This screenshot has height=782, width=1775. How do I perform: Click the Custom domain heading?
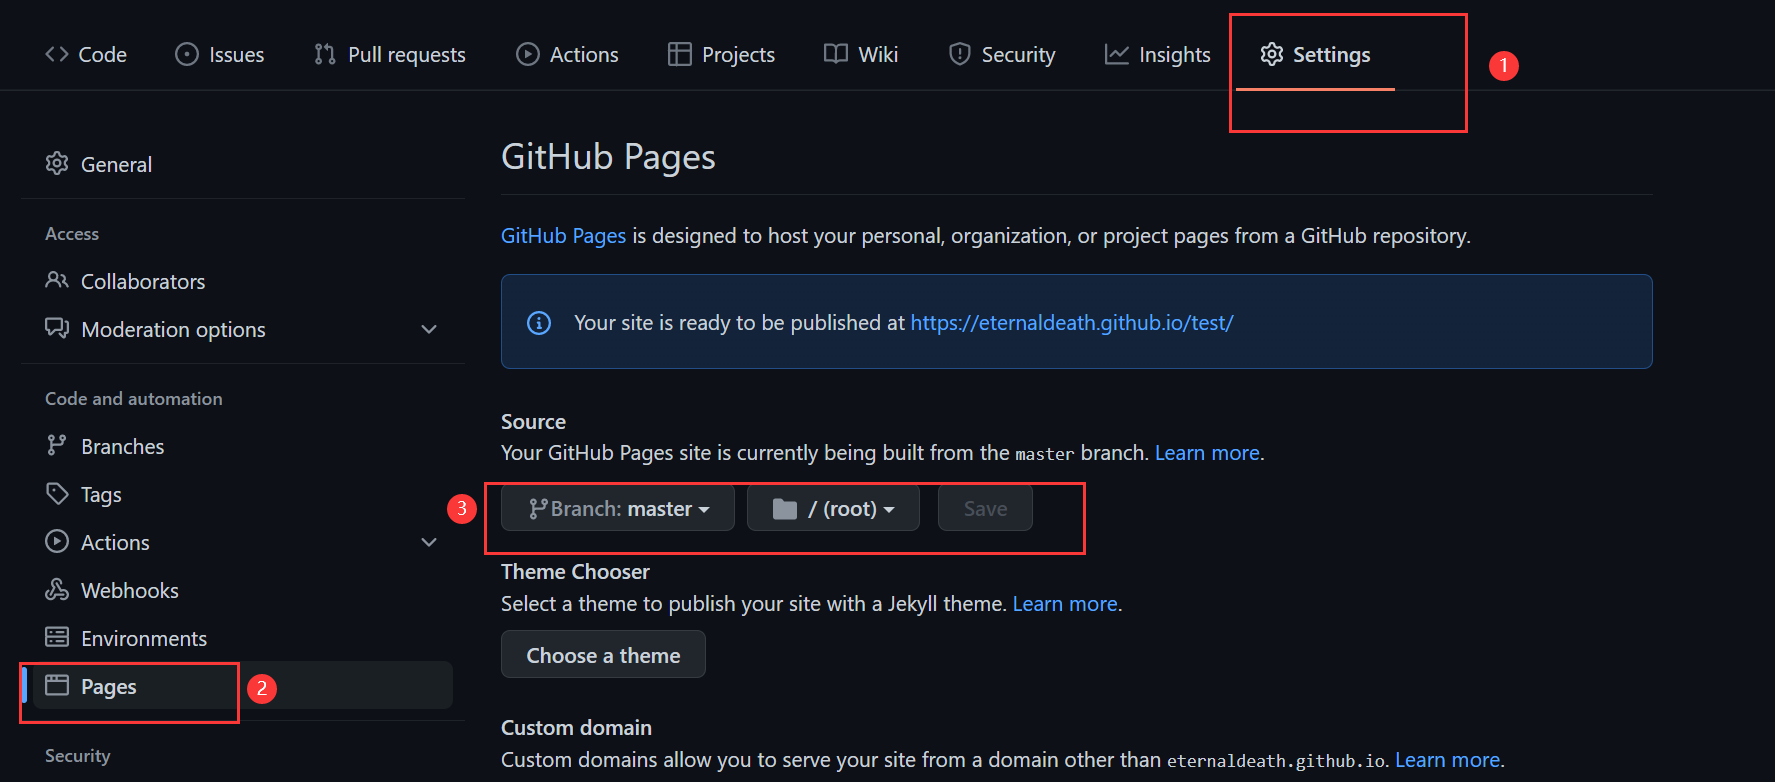click(576, 728)
